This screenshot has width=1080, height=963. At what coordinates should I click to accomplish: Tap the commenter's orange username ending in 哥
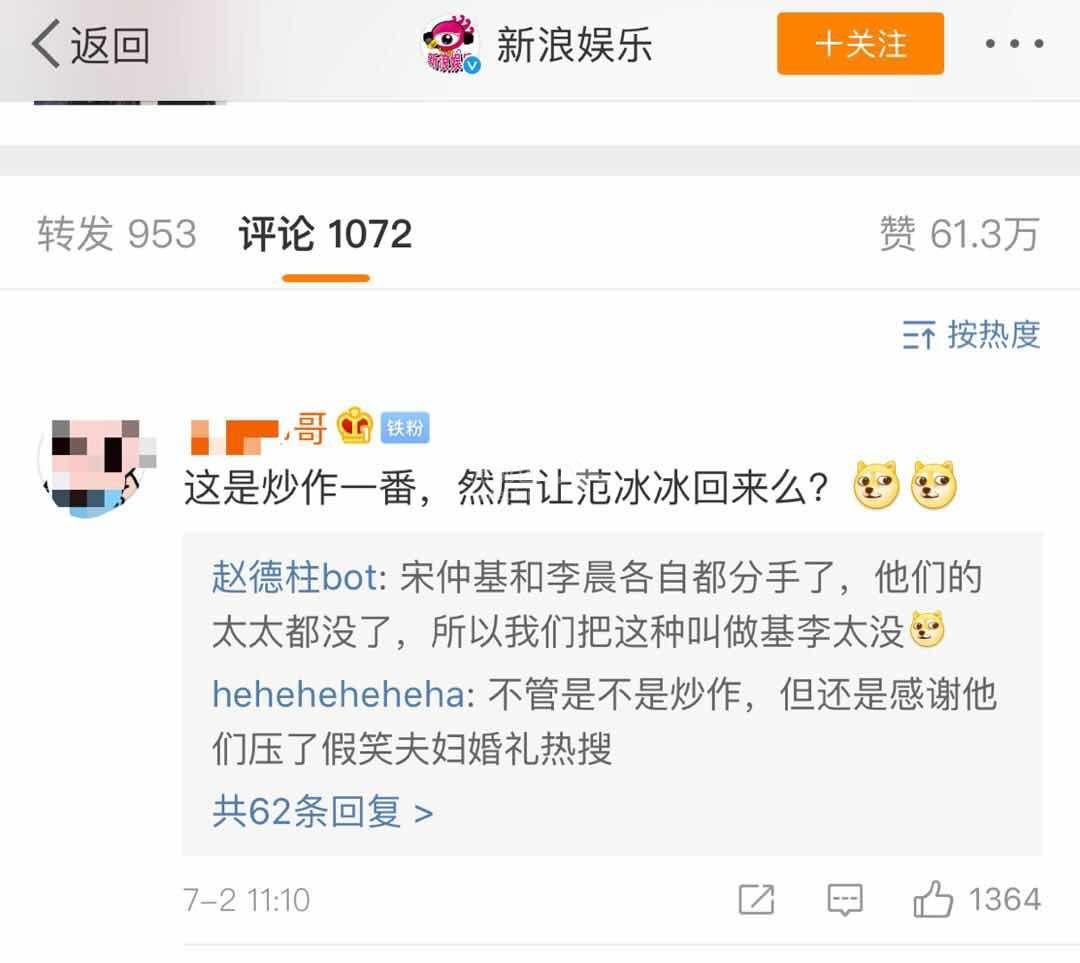pos(258,428)
